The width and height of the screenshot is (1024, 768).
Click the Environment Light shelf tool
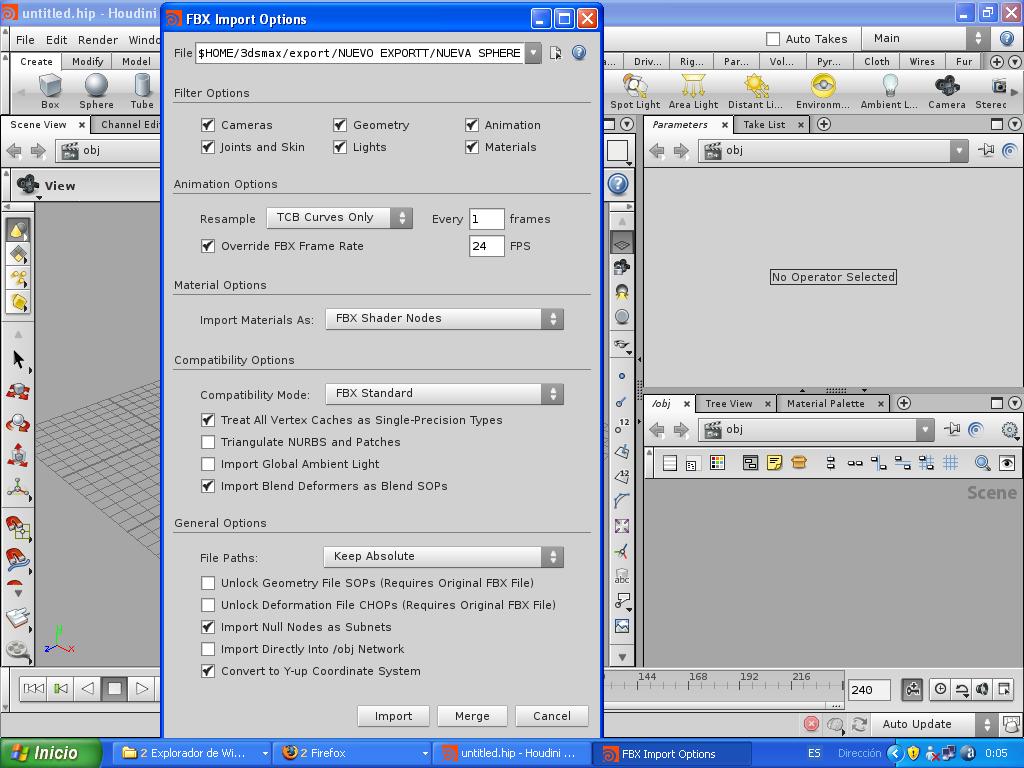point(823,91)
